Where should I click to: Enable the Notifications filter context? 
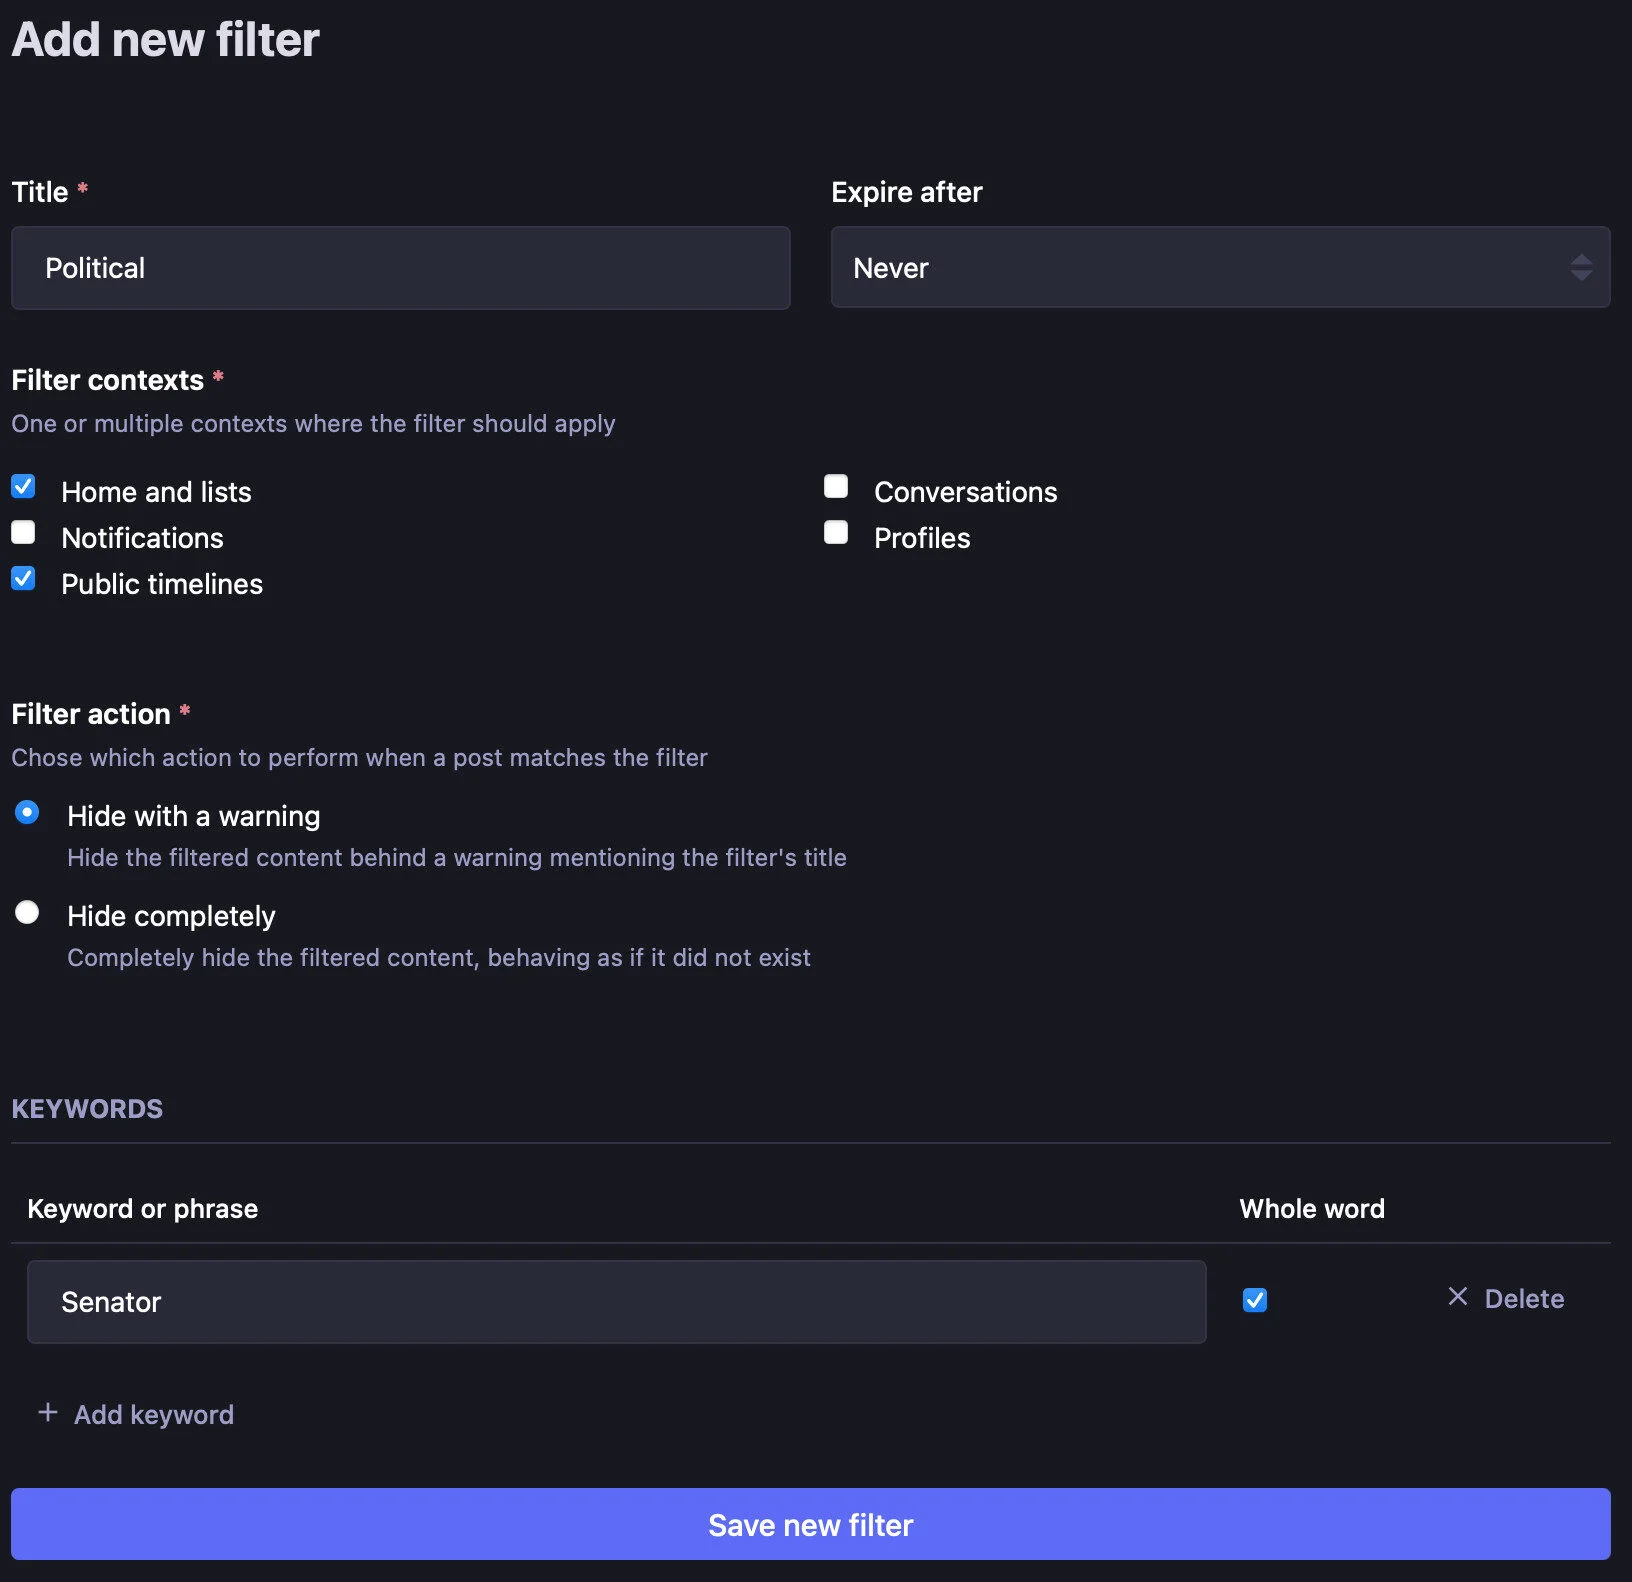(23, 532)
